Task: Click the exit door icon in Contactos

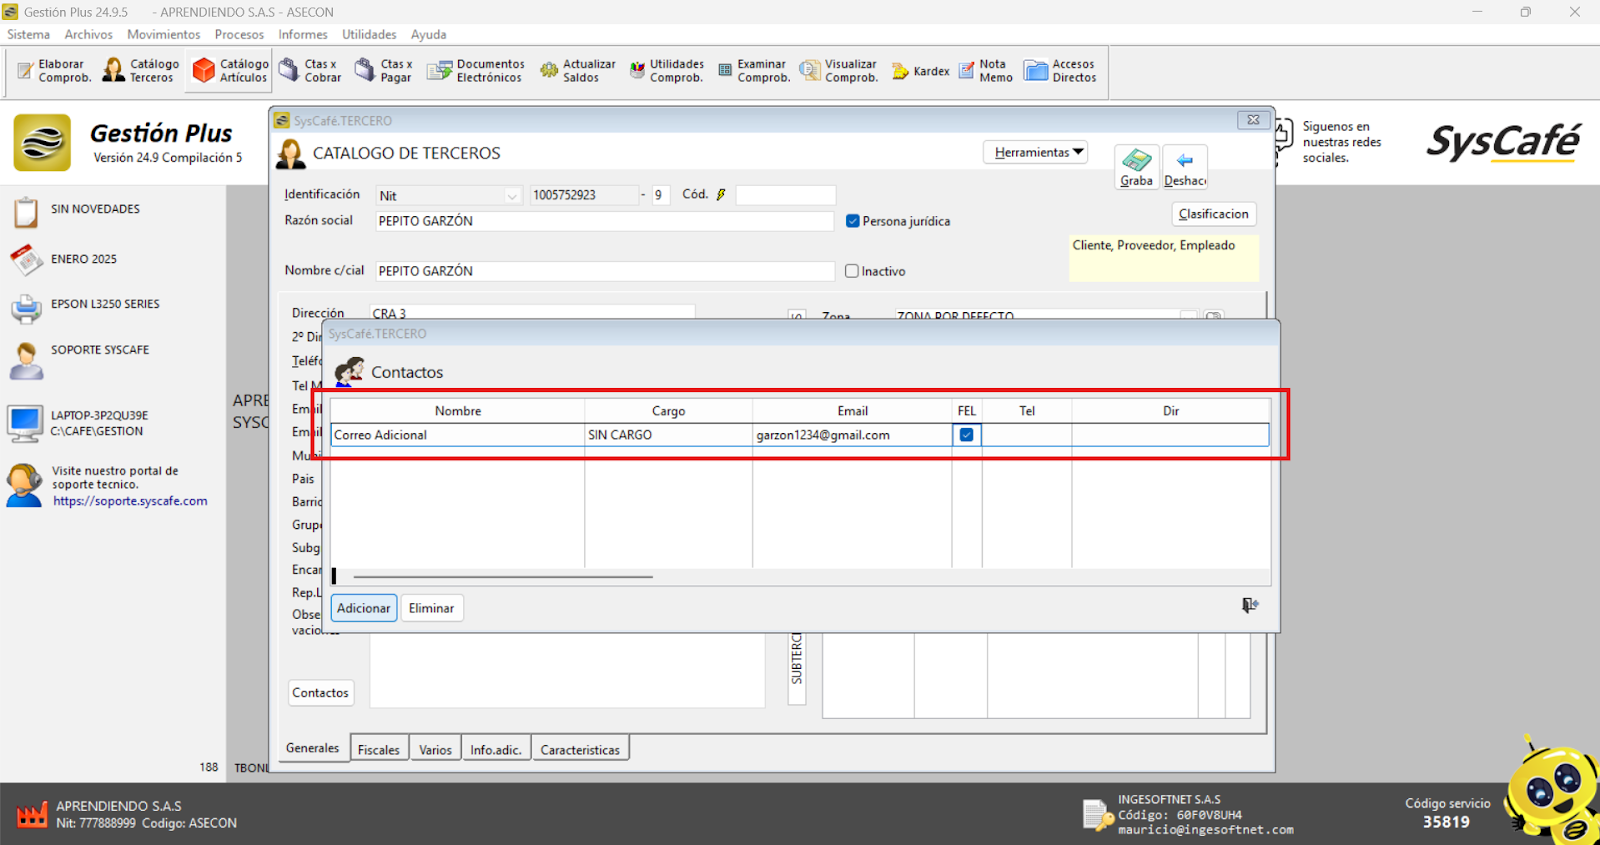Action: (1249, 605)
